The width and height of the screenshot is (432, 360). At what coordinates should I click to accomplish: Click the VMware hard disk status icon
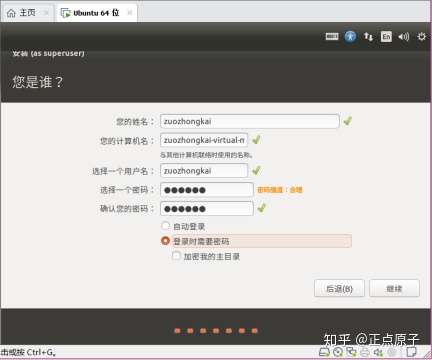pyautogui.click(x=324, y=352)
